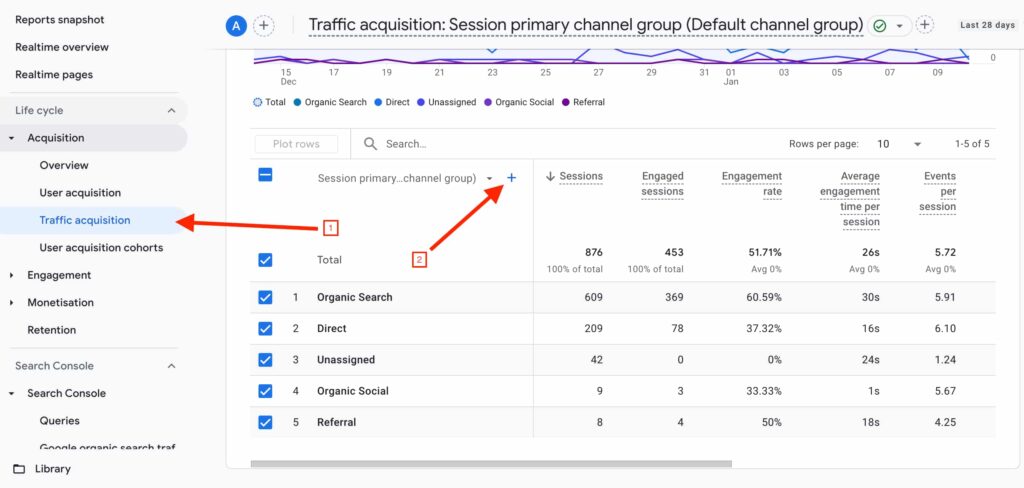The height and width of the screenshot is (488, 1024).
Task: Click the 60.59% engagement rate cell
Action: coord(763,297)
